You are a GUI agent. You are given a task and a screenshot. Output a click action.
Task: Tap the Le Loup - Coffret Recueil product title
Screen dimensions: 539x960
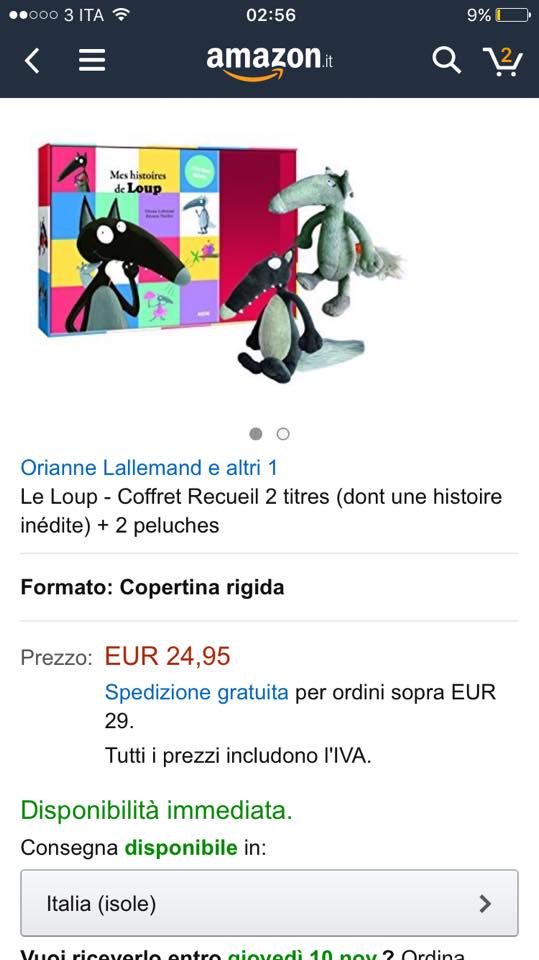click(262, 511)
